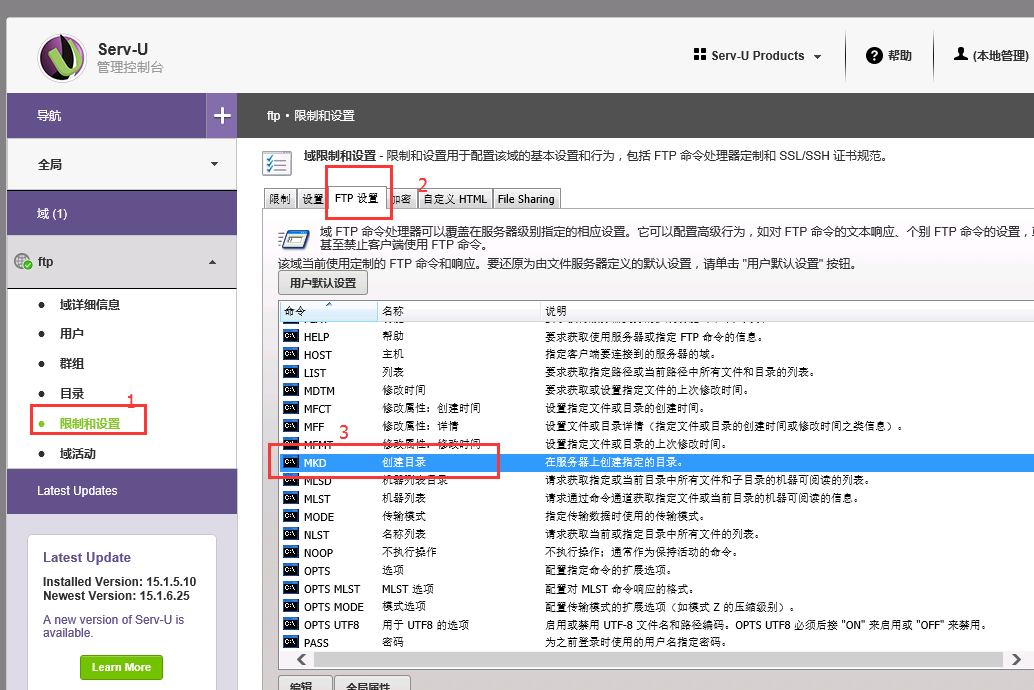Click the Learn More button
This screenshot has height=690, width=1034.
[121, 667]
